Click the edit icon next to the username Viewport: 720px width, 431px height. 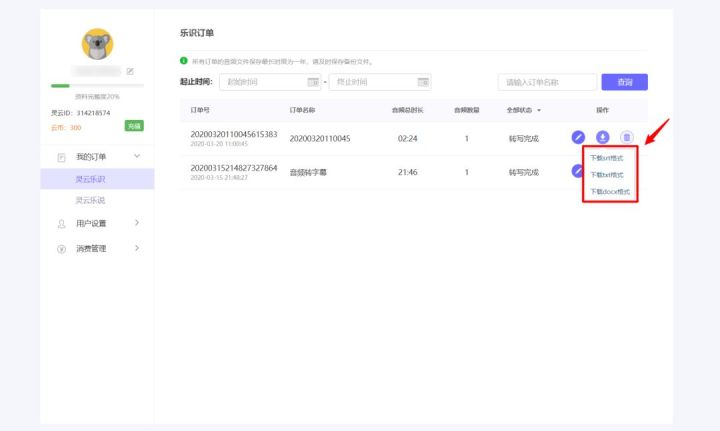point(130,71)
